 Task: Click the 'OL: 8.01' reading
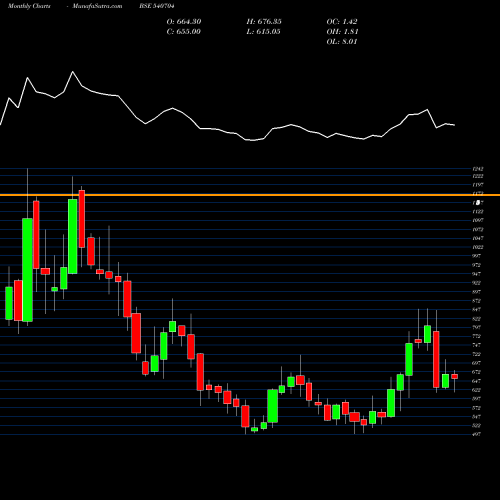[342, 42]
